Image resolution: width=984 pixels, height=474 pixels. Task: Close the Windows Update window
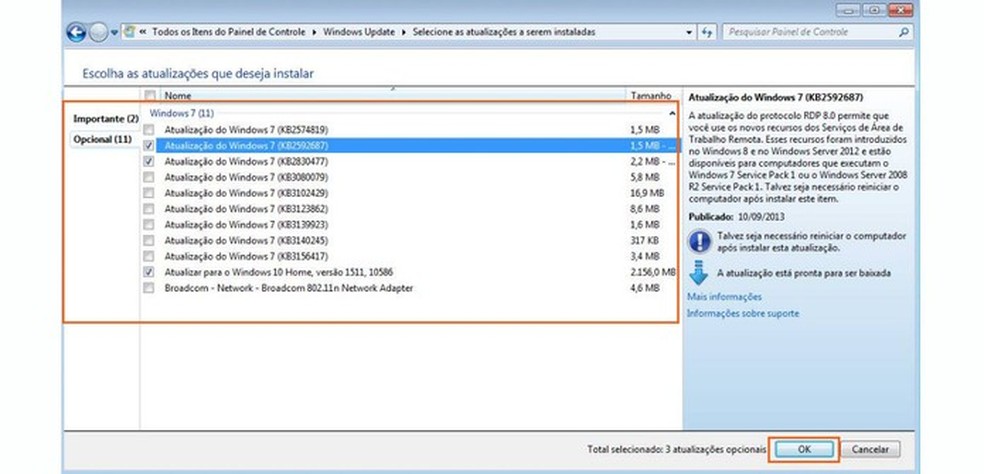click(x=900, y=10)
